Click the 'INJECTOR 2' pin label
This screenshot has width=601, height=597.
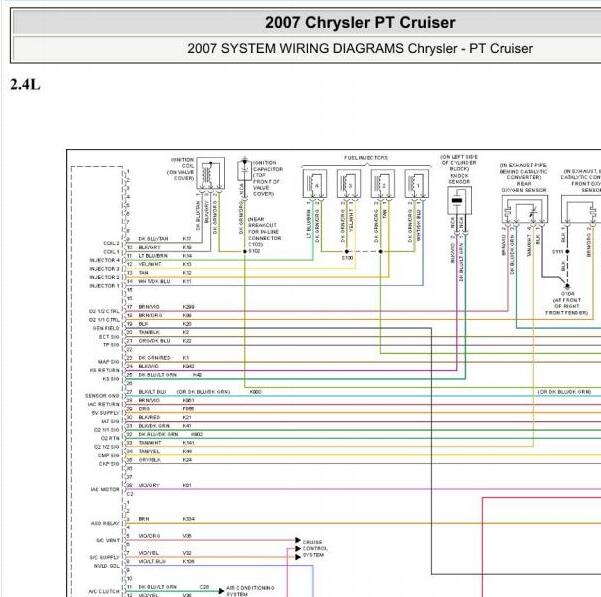[x=105, y=277]
